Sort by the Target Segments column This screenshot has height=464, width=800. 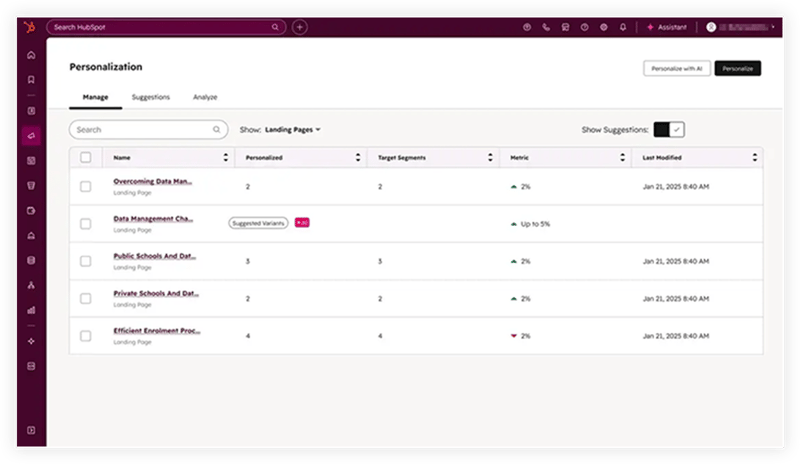point(490,157)
